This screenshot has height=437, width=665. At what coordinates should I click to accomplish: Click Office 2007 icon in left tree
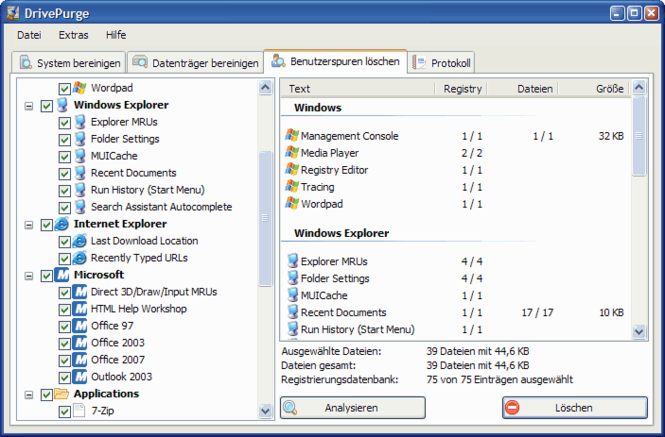click(80, 360)
